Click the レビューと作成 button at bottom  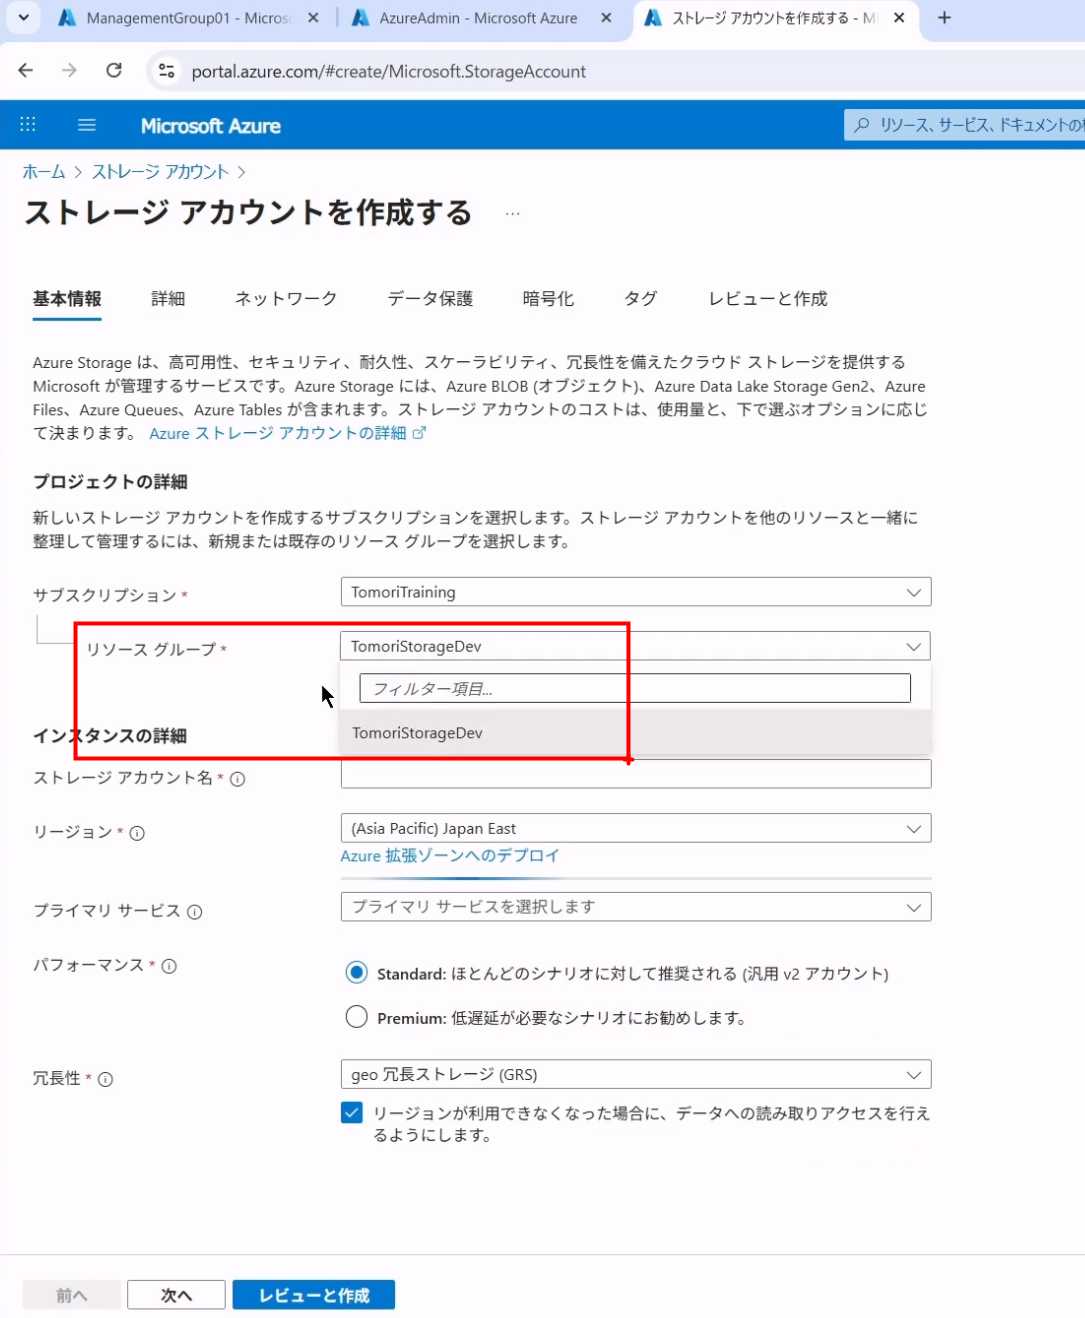coord(313,1295)
